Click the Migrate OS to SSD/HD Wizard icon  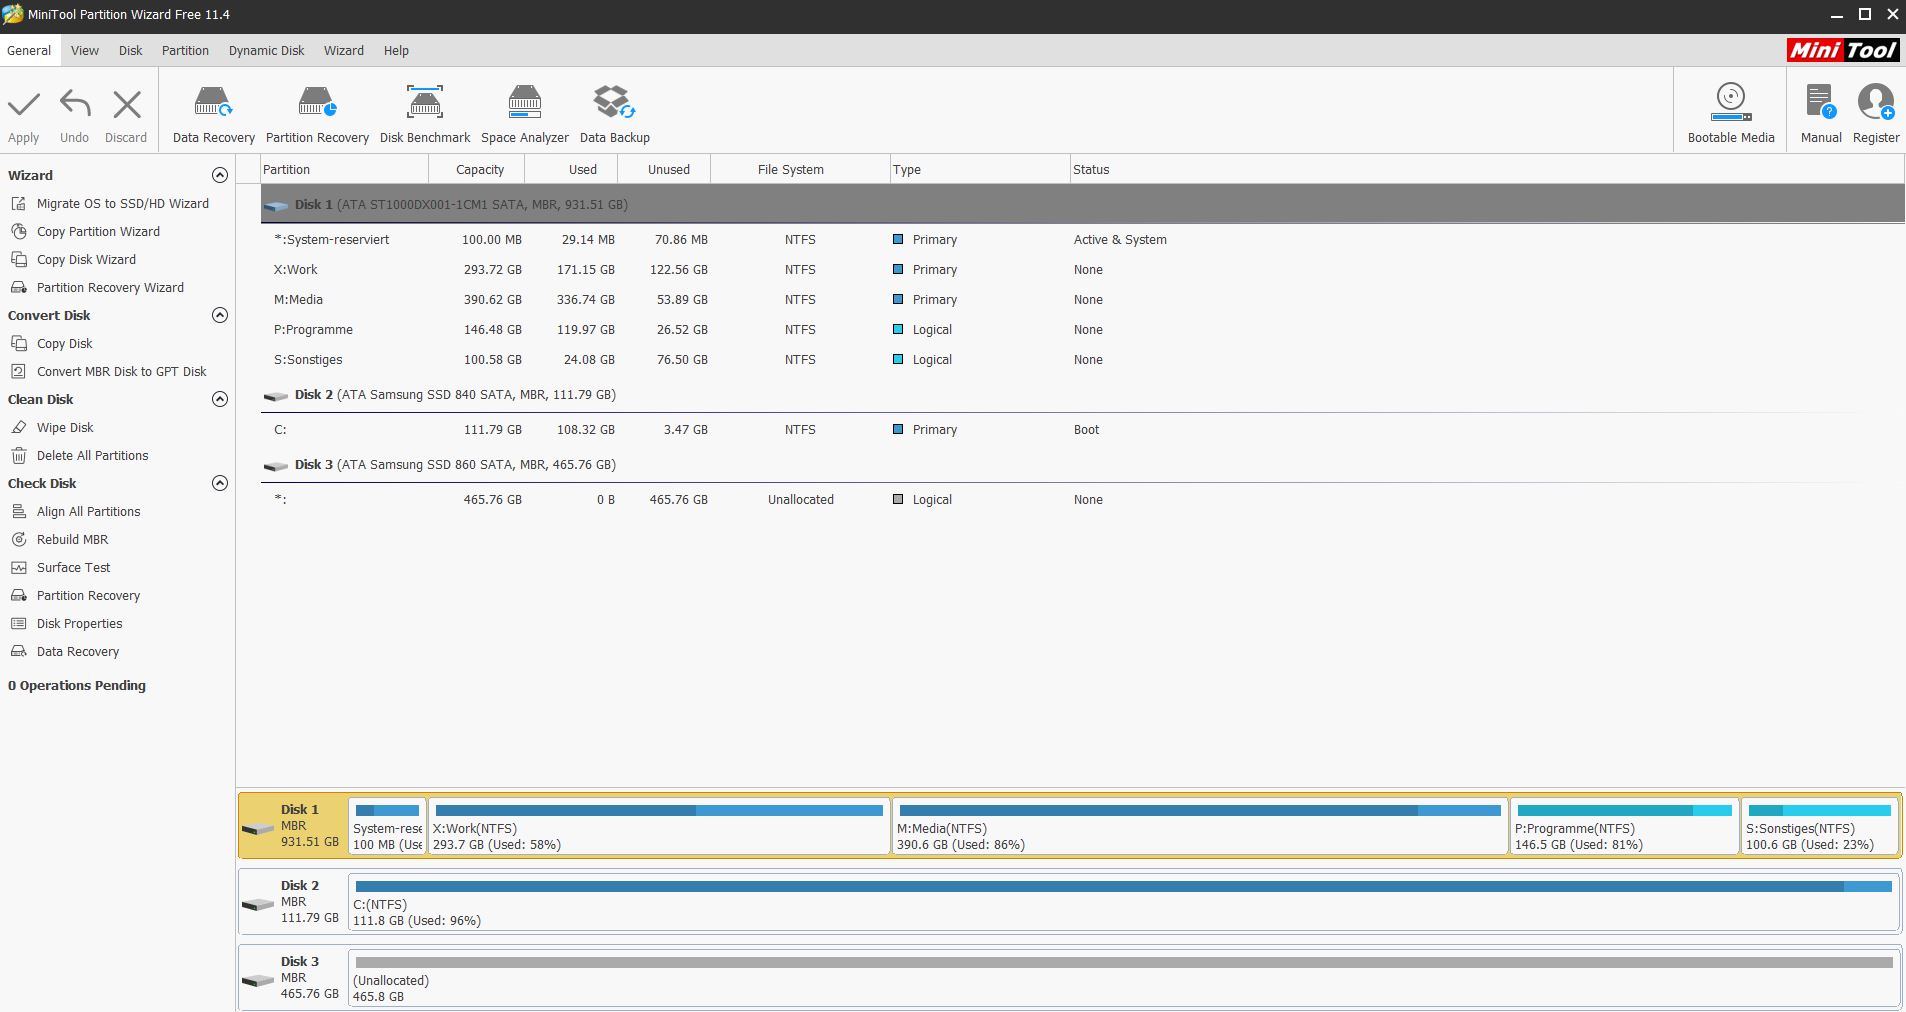pos(18,203)
